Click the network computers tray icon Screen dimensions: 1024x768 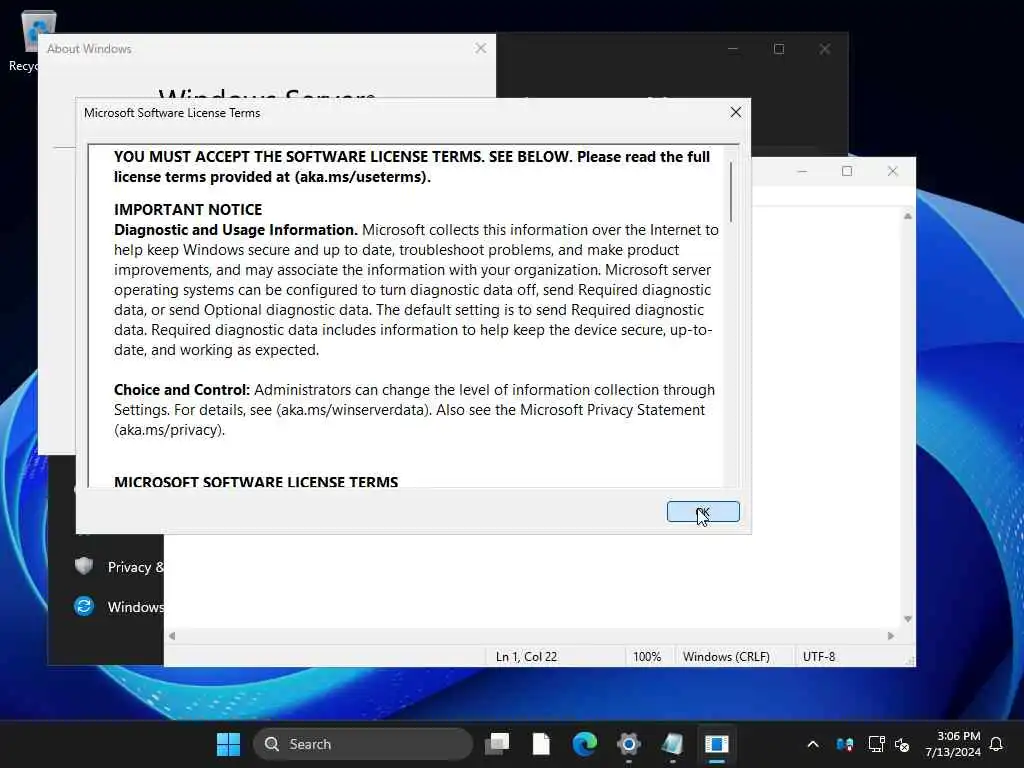[844, 744]
